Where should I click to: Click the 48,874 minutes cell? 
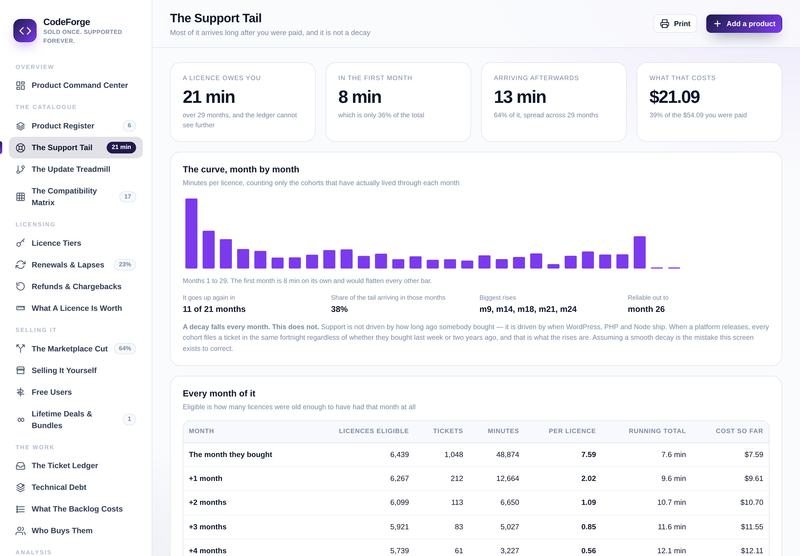(x=507, y=454)
